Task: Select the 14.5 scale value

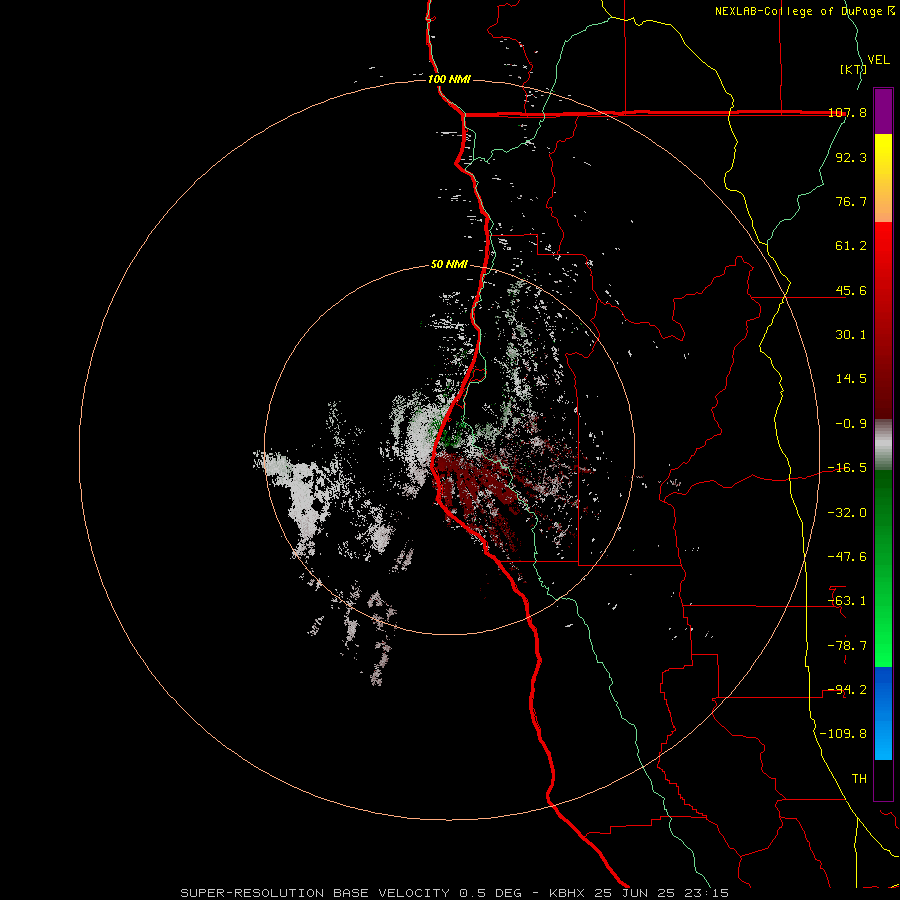Action: point(851,379)
